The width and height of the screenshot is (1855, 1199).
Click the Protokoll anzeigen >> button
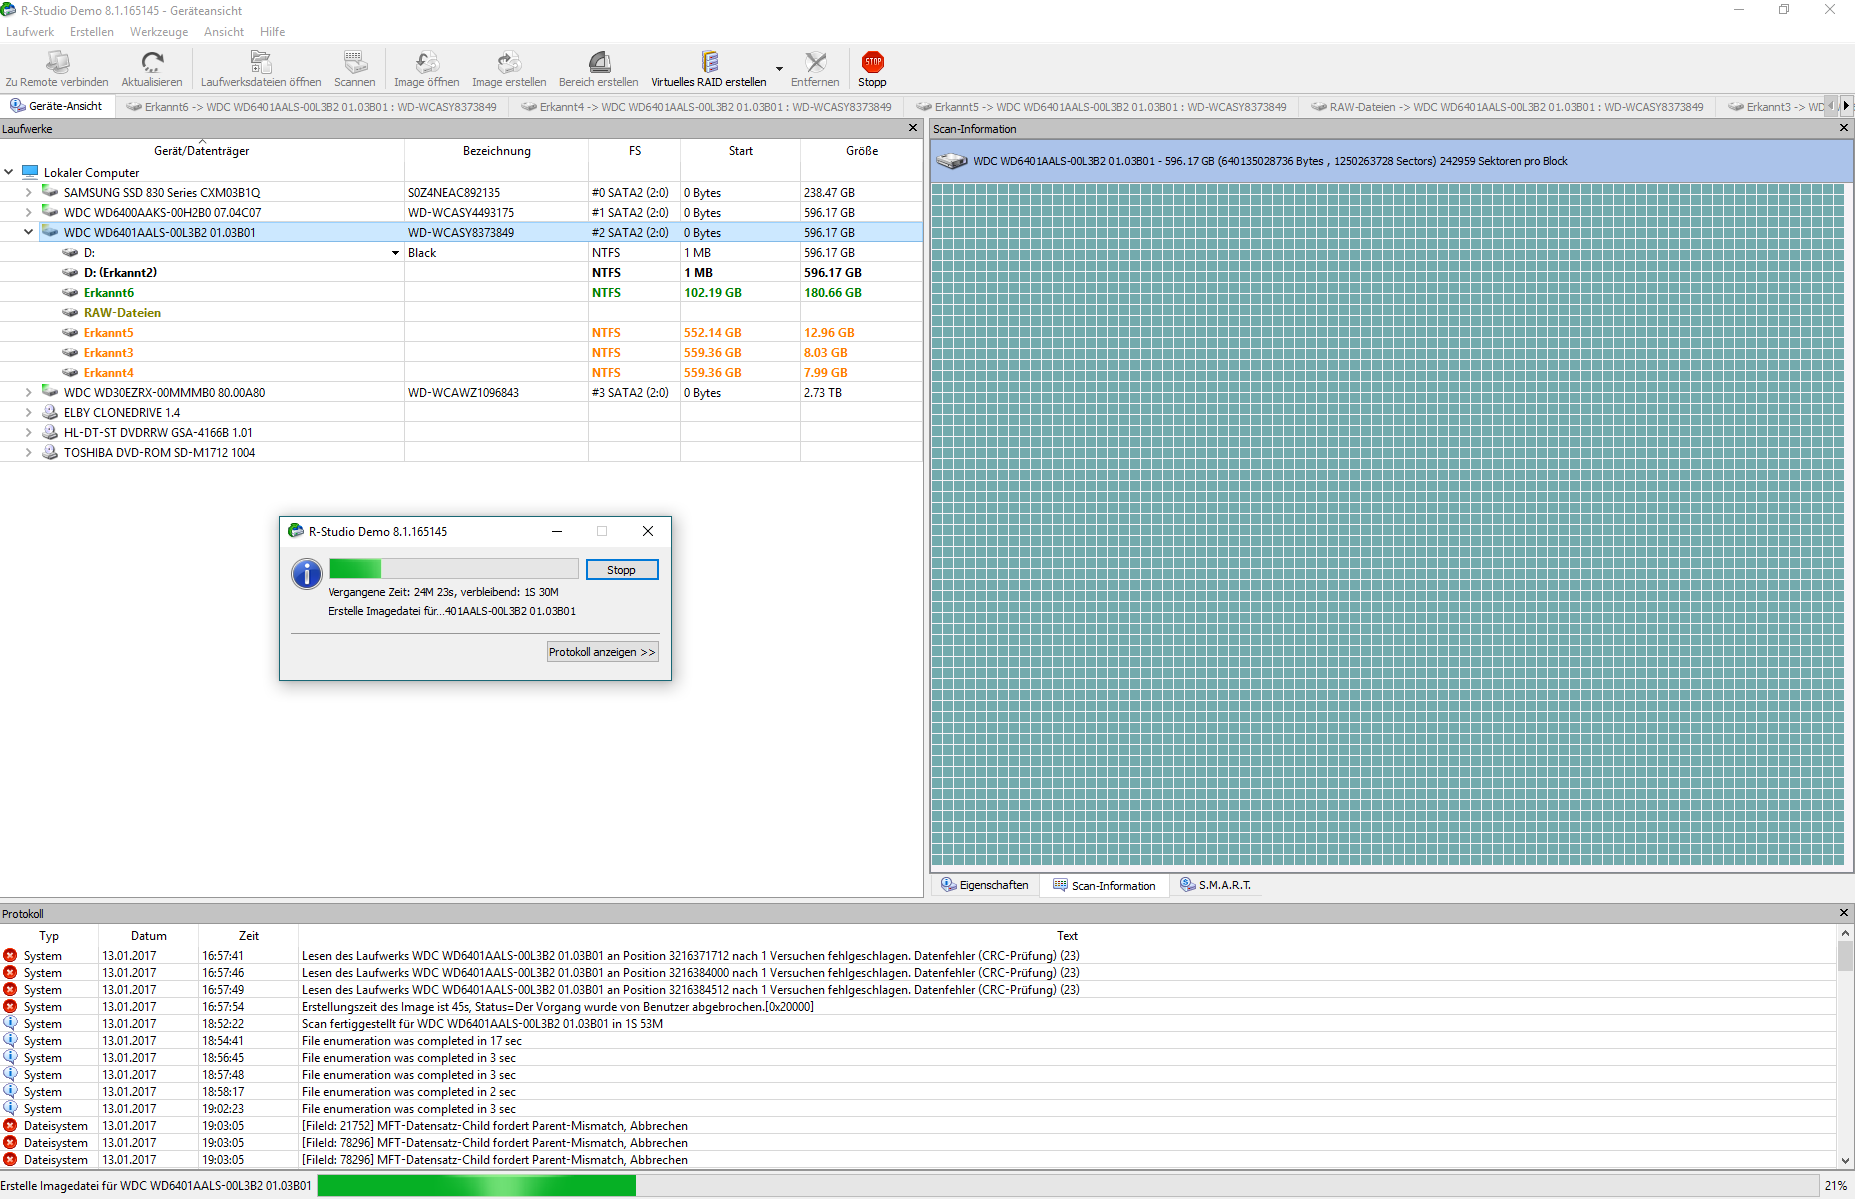point(602,652)
